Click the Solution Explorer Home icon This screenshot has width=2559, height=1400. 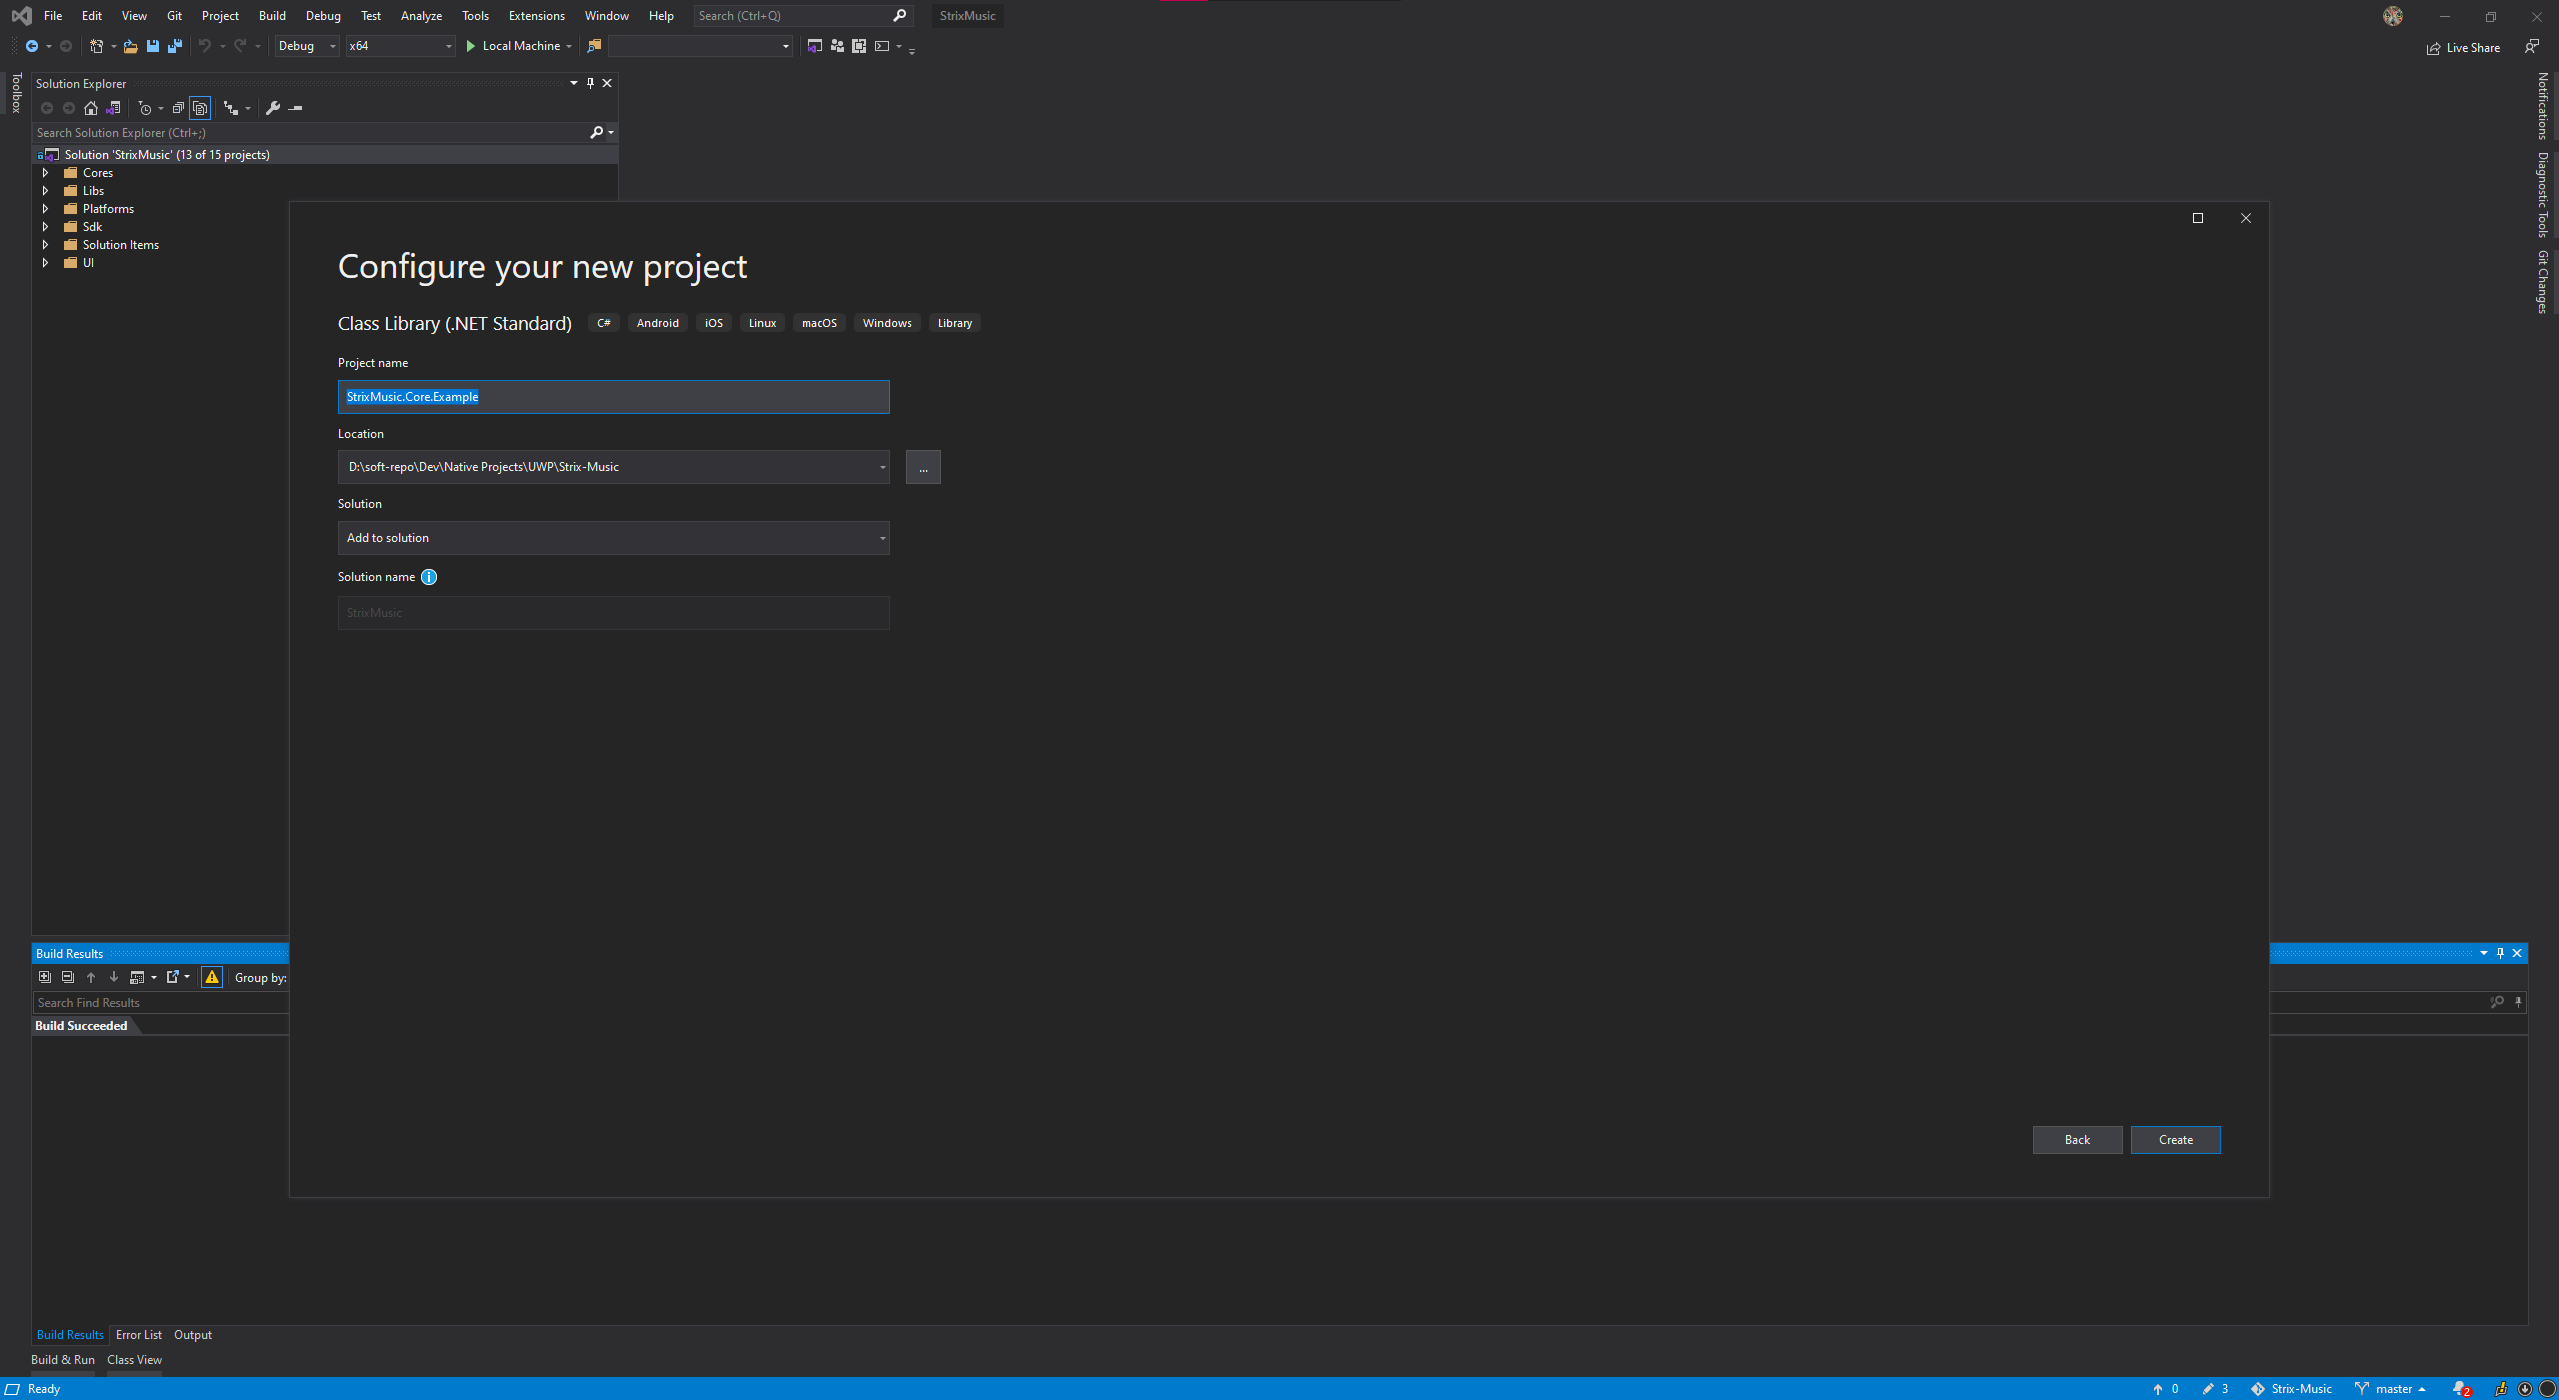[91, 108]
